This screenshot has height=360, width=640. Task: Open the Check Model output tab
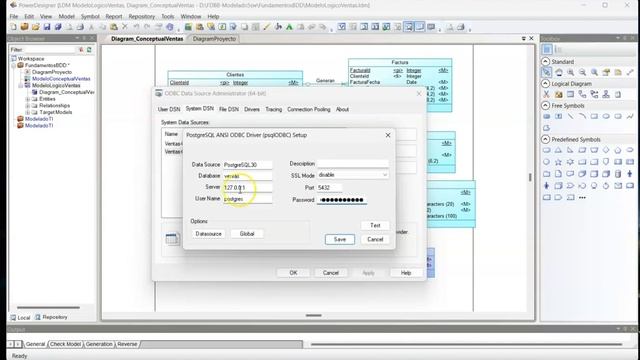65,344
